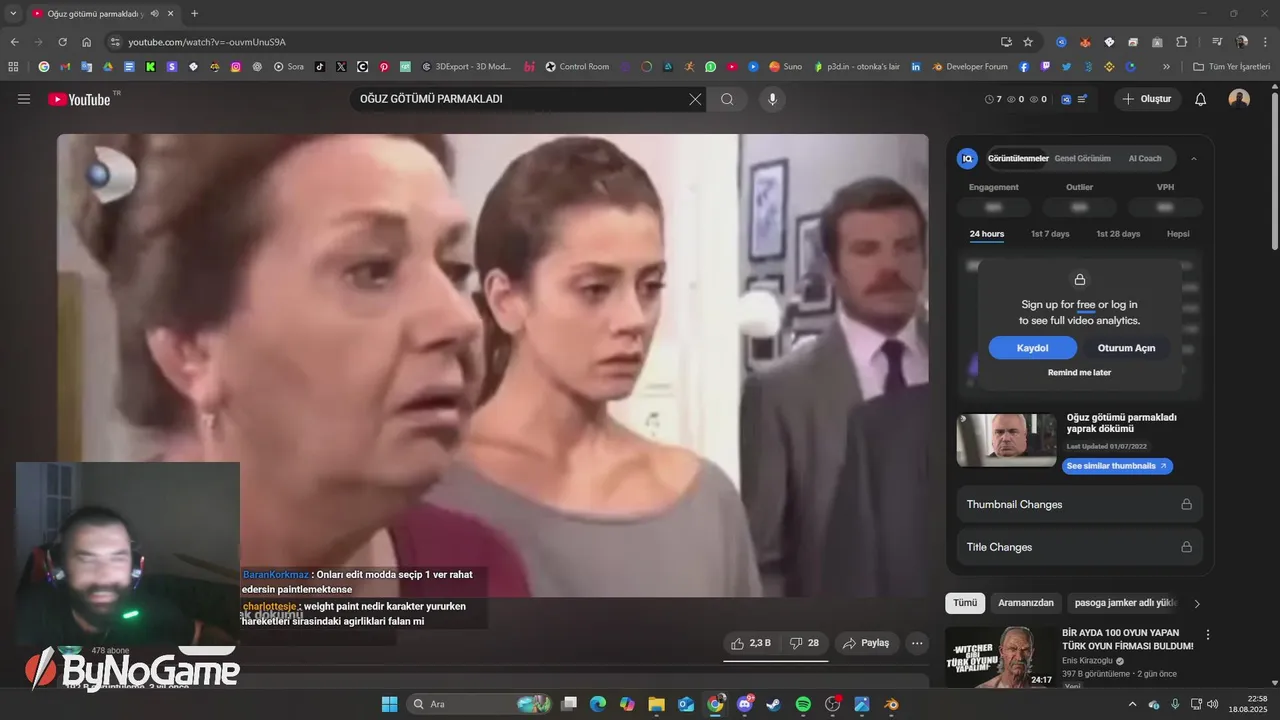
Task: Select the pasoga jamker filter chip
Action: pos(1125,603)
